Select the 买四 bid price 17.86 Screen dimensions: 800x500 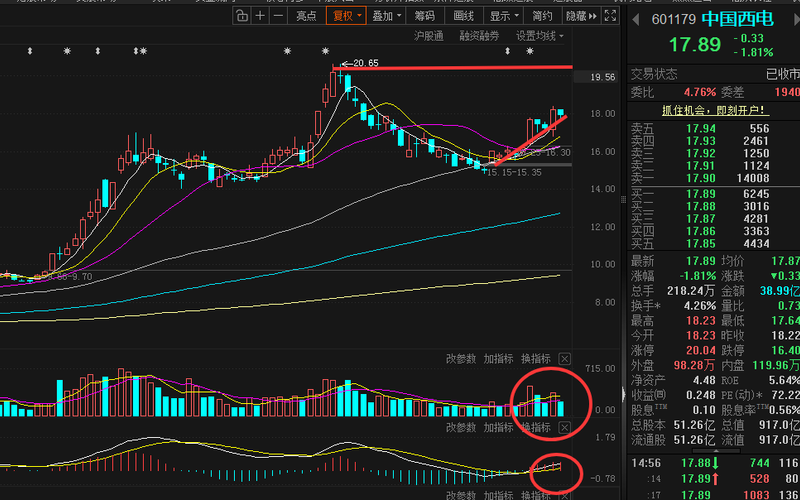tap(701, 231)
